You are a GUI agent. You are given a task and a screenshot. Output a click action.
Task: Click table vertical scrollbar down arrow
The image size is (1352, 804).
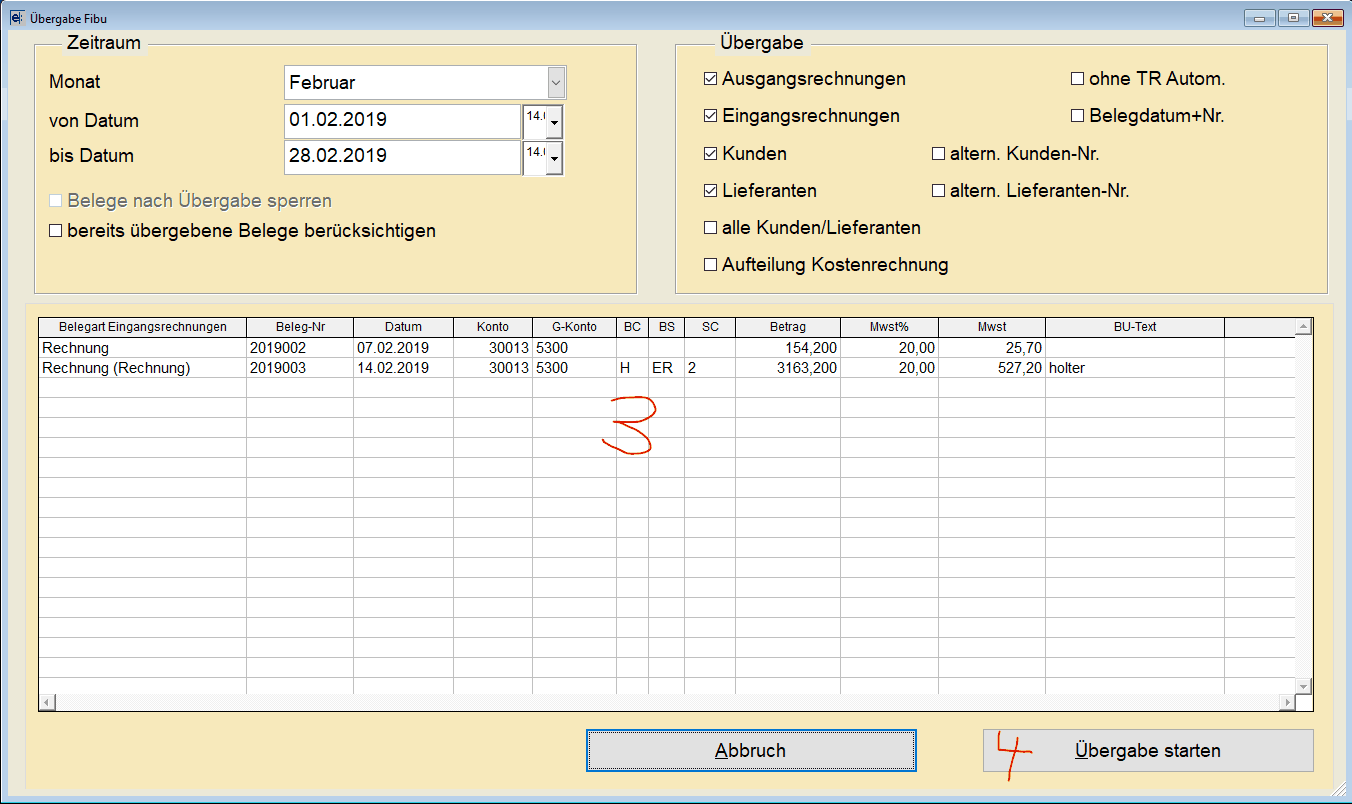click(1303, 686)
